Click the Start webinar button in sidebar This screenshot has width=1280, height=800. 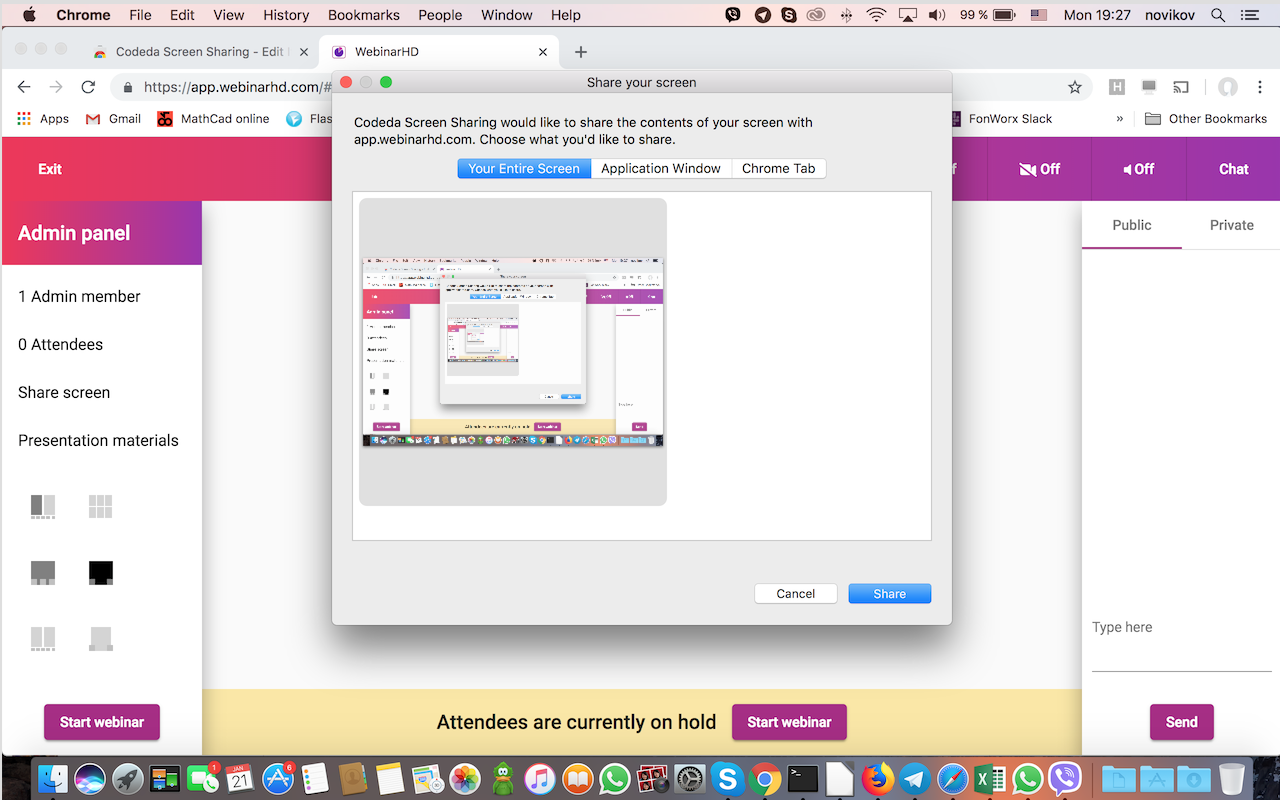pyautogui.click(x=101, y=722)
